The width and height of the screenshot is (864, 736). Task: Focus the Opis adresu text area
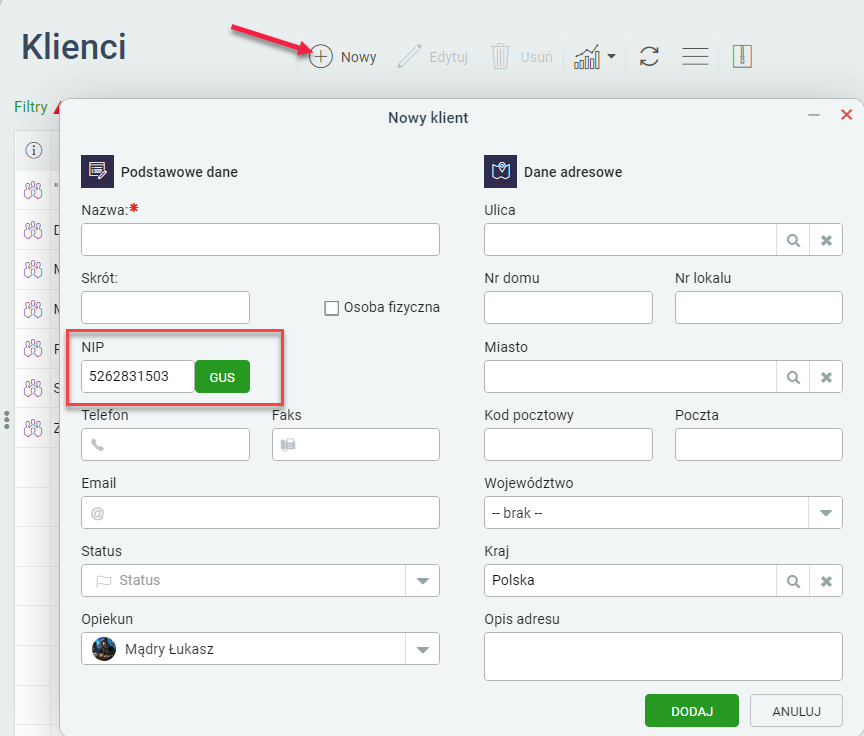663,657
